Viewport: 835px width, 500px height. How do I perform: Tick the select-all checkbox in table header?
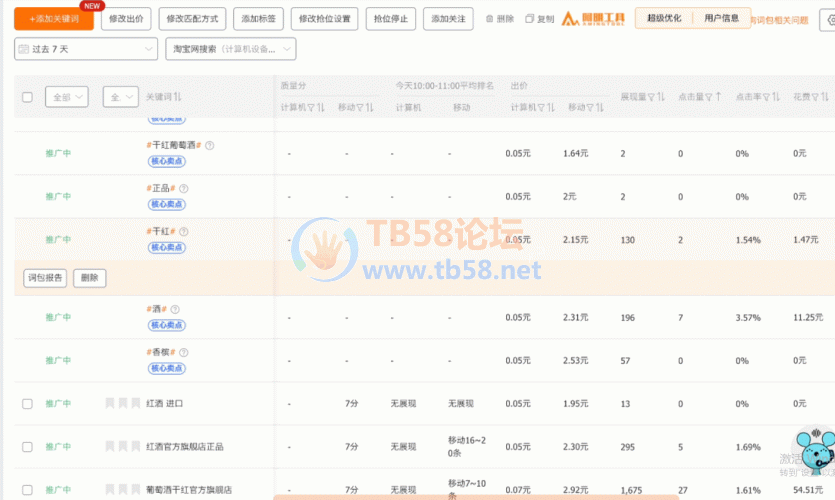(27, 97)
